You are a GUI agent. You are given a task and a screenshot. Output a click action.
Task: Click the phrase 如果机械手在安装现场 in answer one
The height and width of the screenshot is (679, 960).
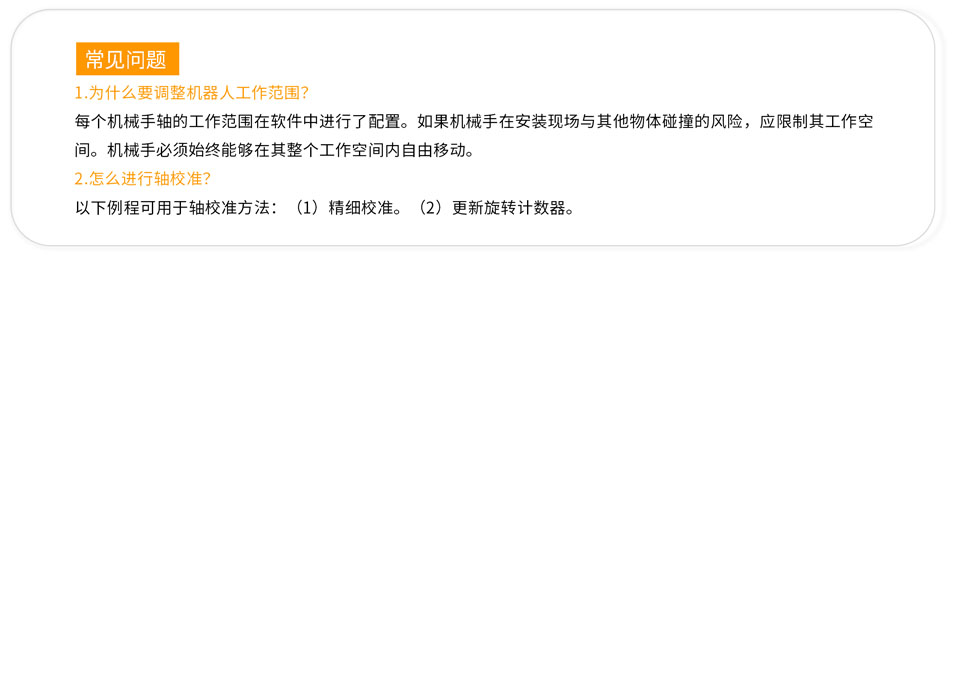coord(498,121)
